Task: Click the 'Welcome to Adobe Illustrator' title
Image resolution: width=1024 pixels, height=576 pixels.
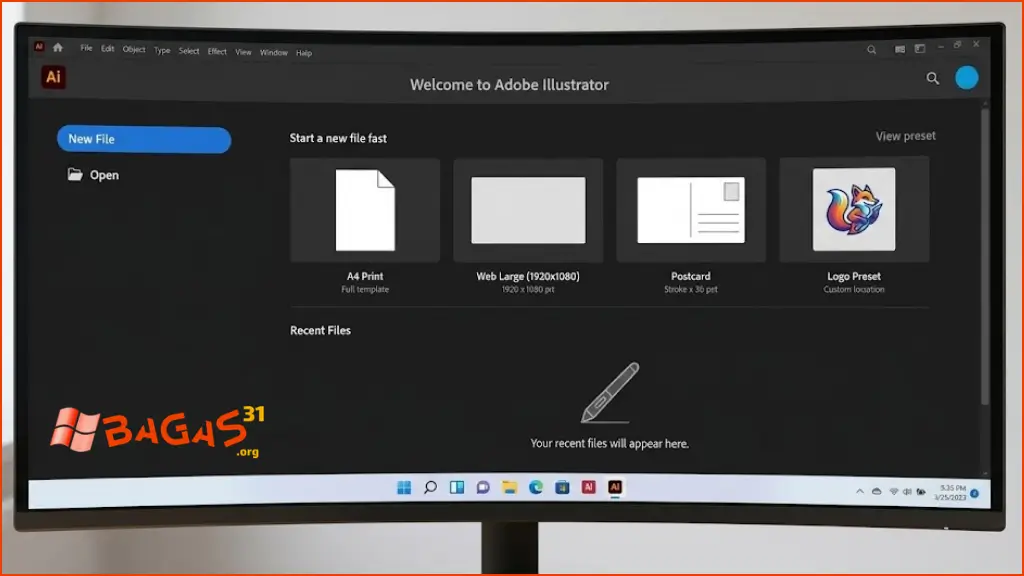Action: pos(509,85)
